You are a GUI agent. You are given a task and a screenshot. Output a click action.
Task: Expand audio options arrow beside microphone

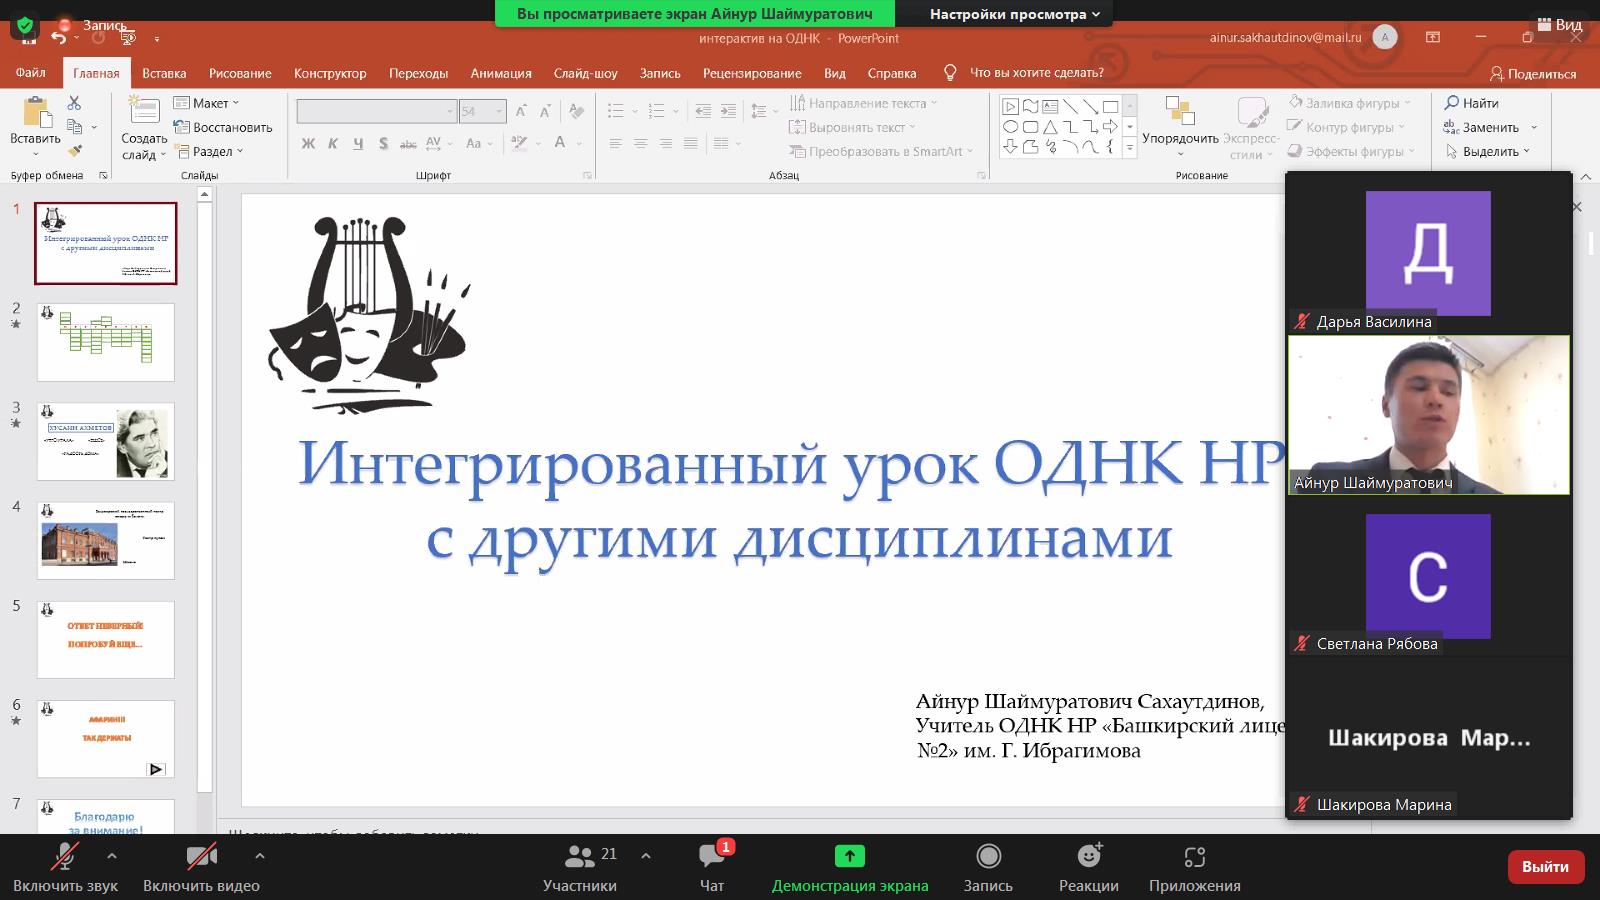coord(112,856)
